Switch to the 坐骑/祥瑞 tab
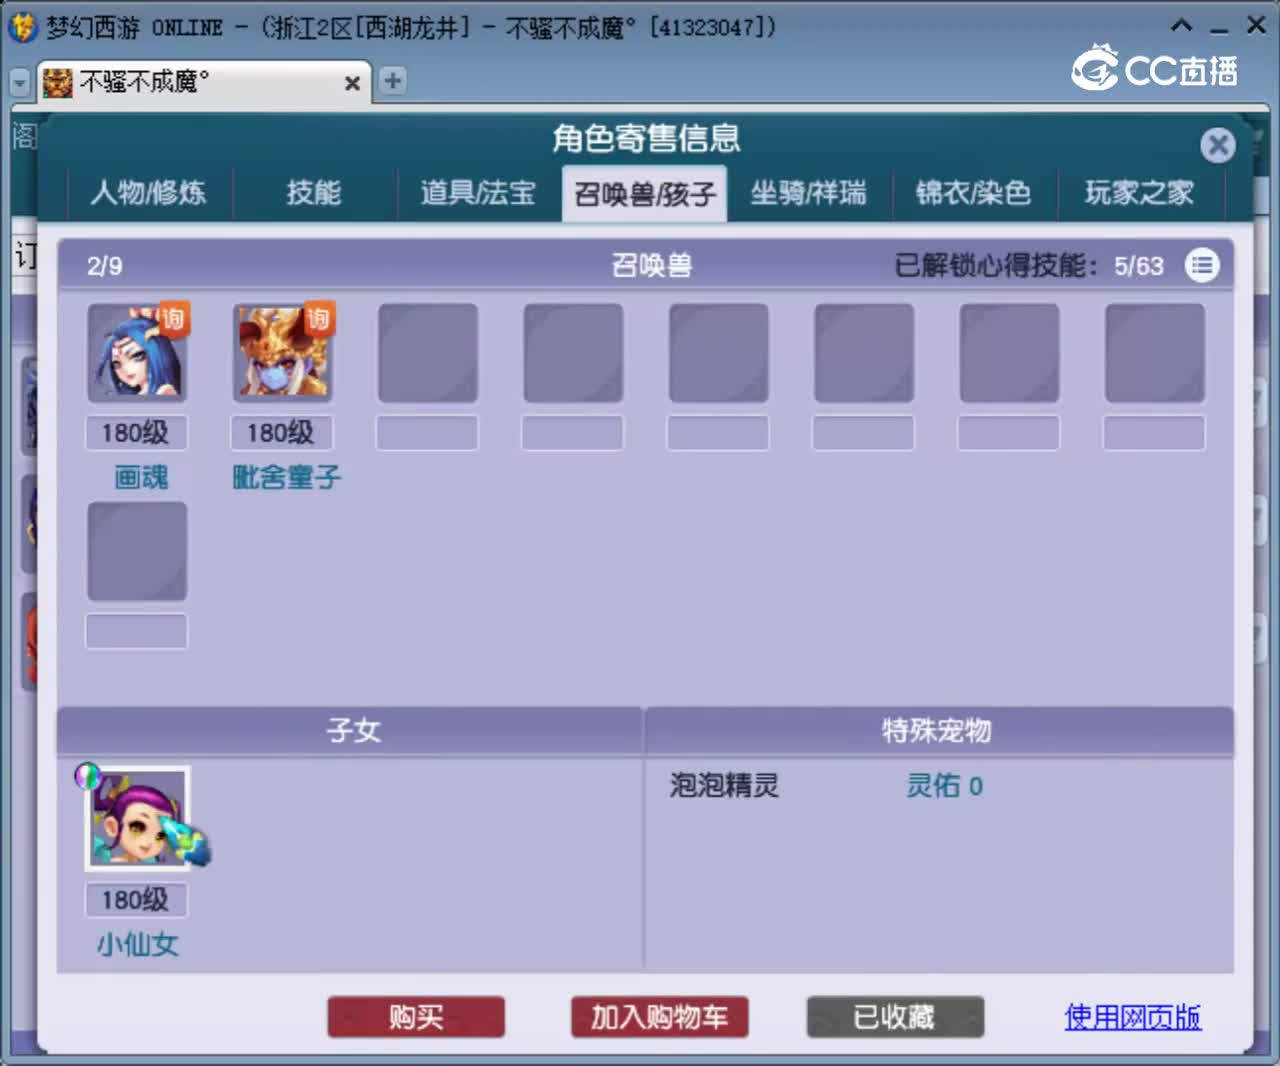The image size is (1280, 1066). (808, 192)
